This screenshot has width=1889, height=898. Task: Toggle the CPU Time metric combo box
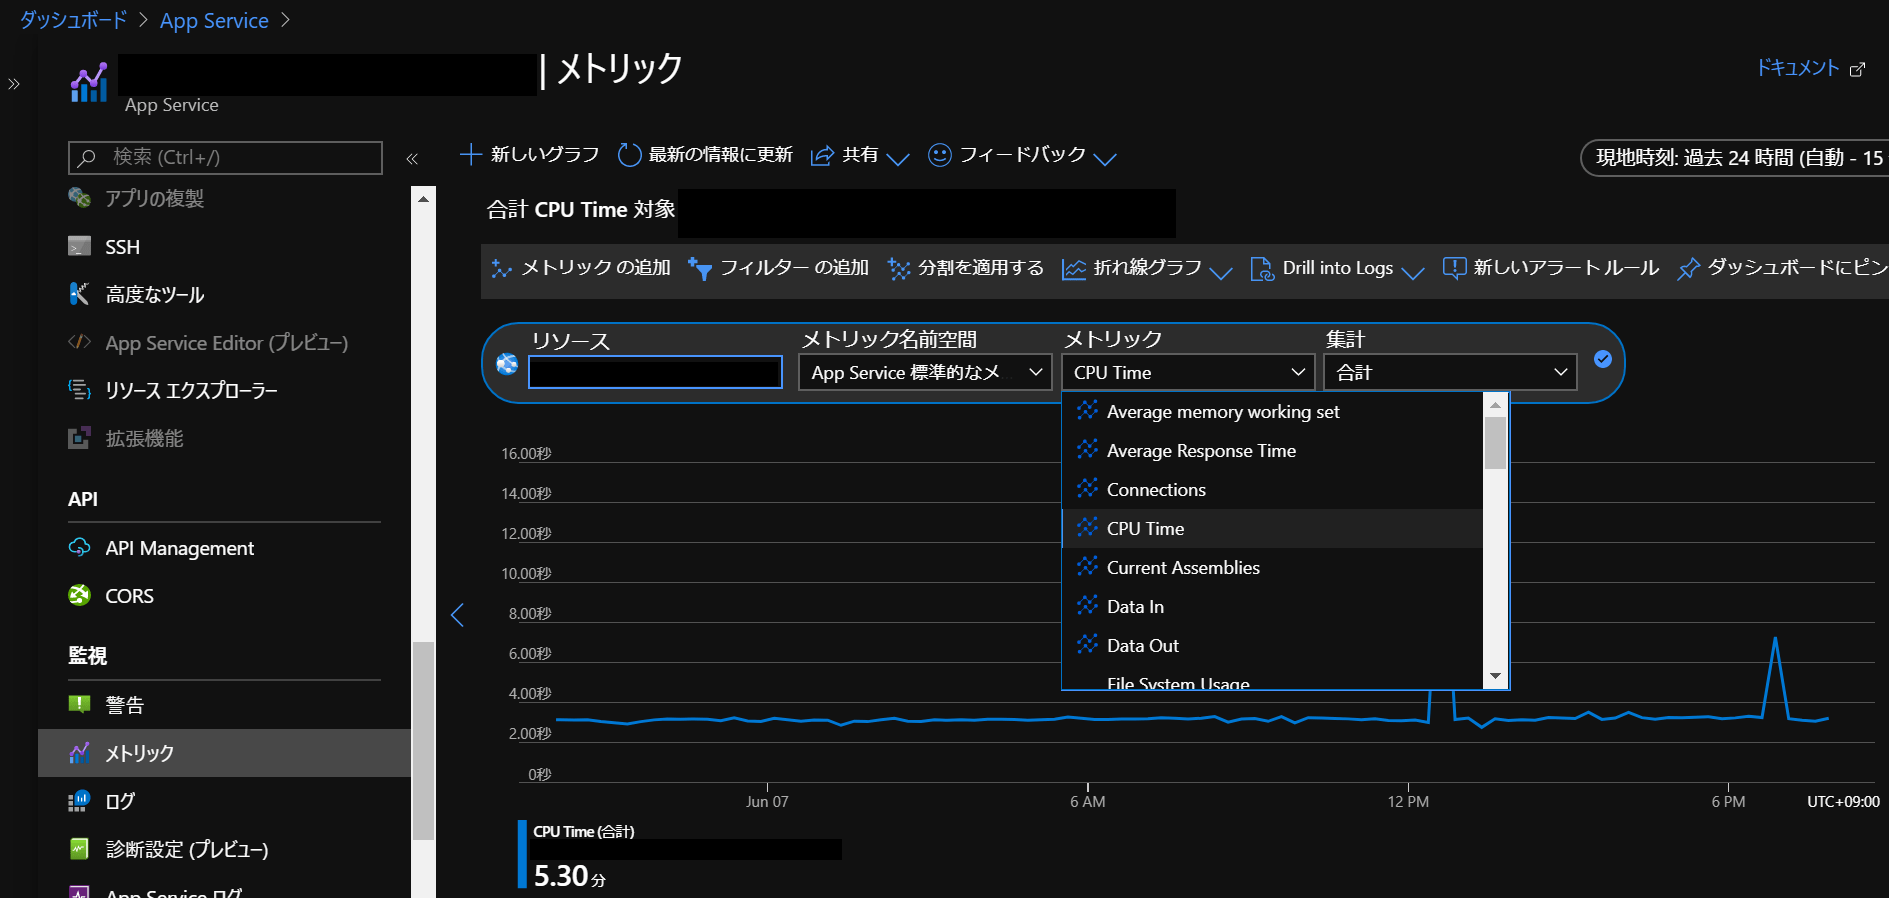tap(1188, 372)
